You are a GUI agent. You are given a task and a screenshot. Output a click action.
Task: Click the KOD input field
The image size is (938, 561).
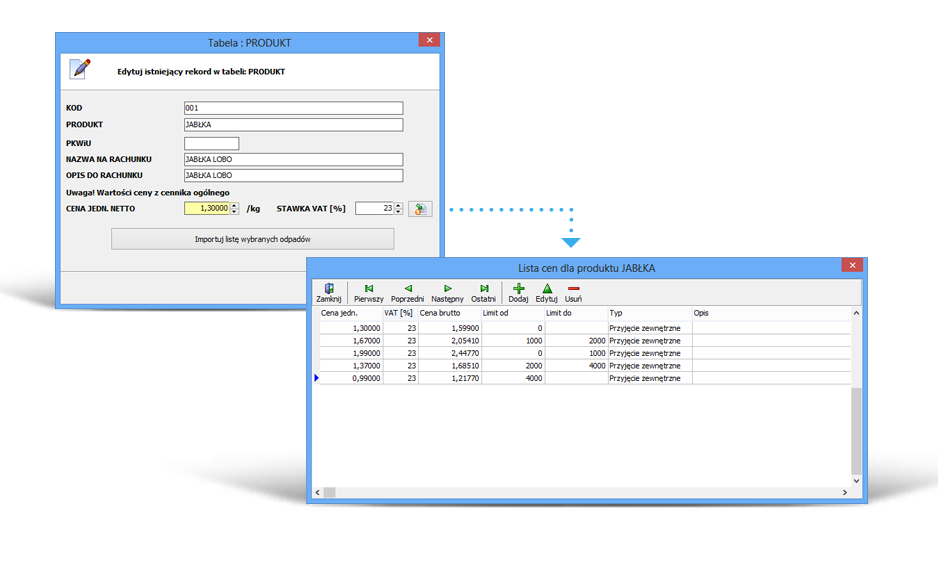[x=293, y=108]
